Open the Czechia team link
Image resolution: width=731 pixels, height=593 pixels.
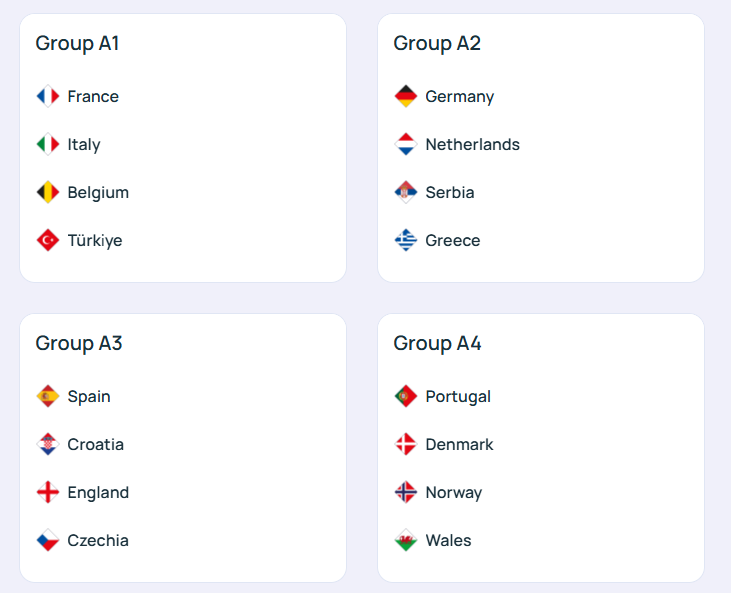pyautogui.click(x=98, y=540)
